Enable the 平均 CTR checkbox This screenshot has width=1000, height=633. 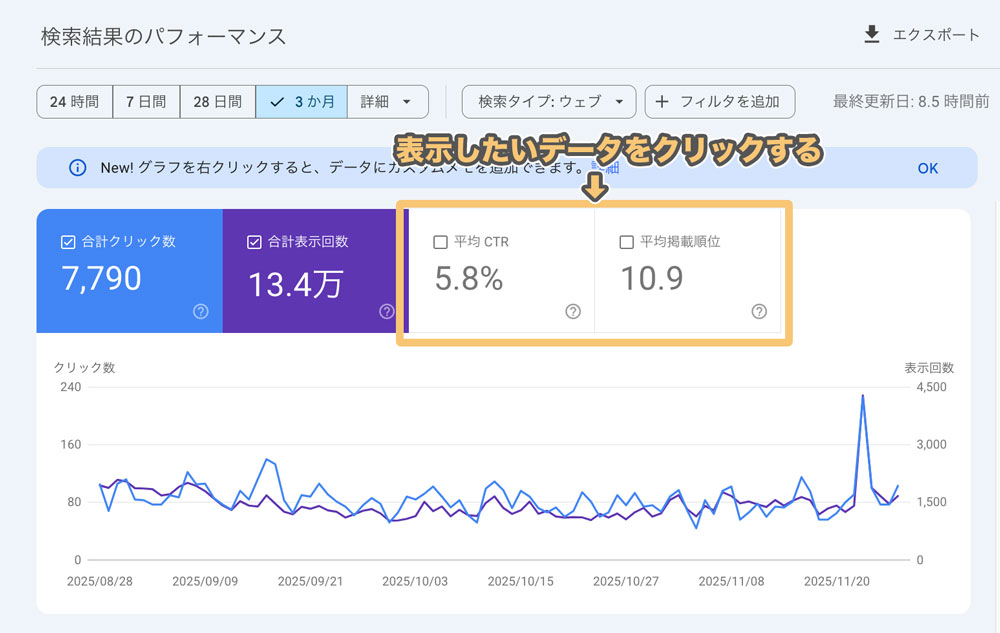tap(440, 241)
